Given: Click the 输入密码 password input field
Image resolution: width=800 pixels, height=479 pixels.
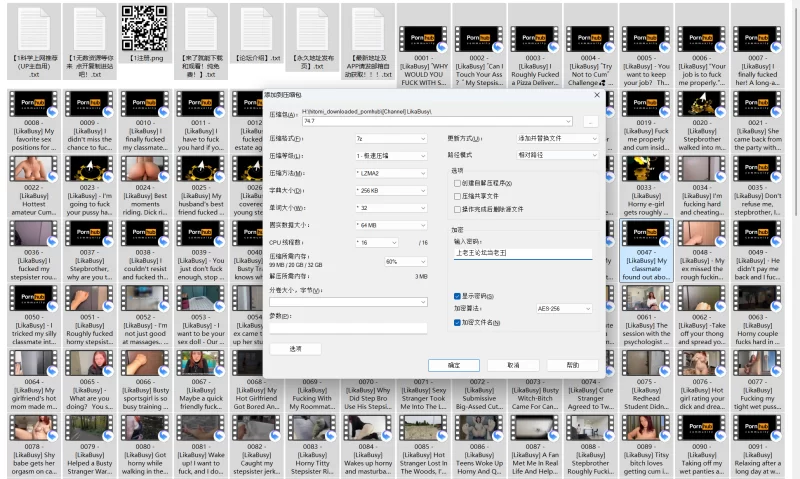Looking at the screenshot, I should coord(521,253).
